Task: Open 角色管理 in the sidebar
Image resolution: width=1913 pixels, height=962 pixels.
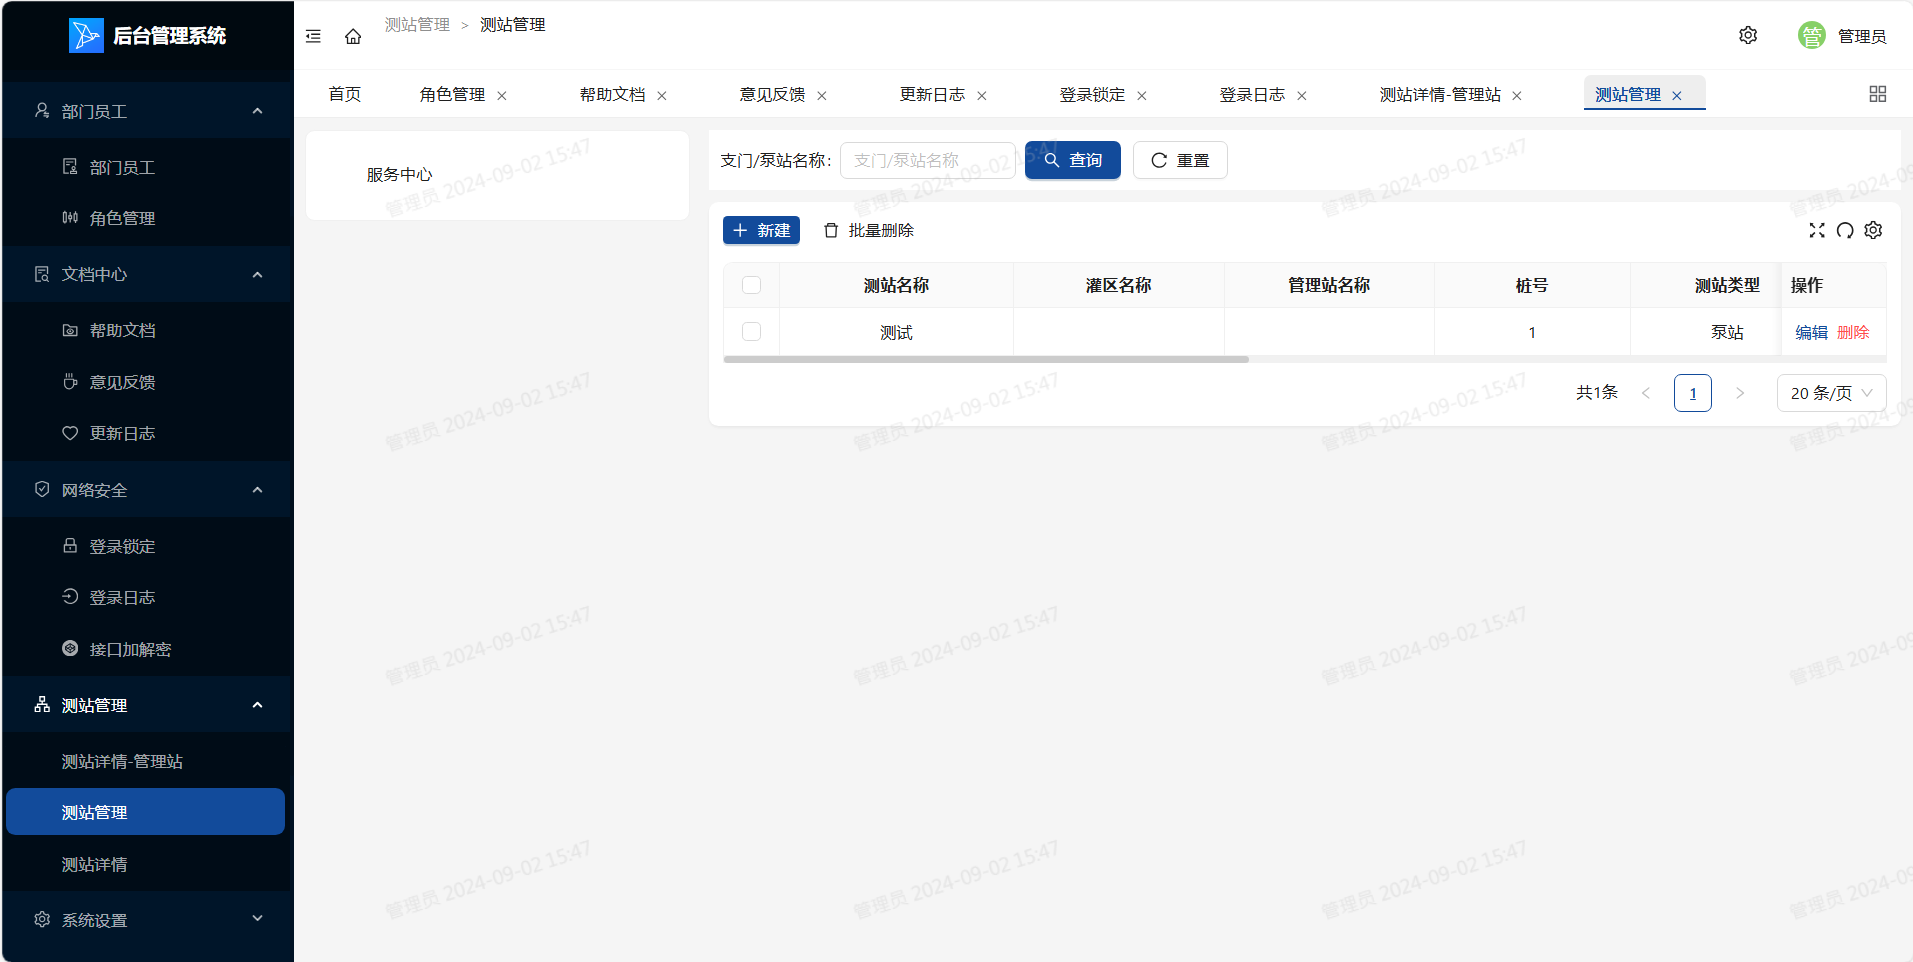Action: point(146,218)
